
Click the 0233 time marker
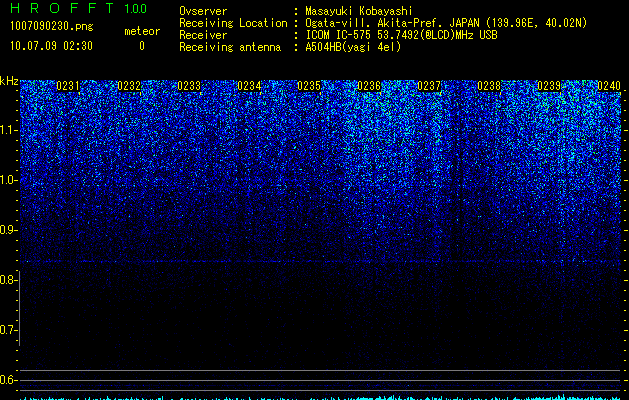coord(189,86)
